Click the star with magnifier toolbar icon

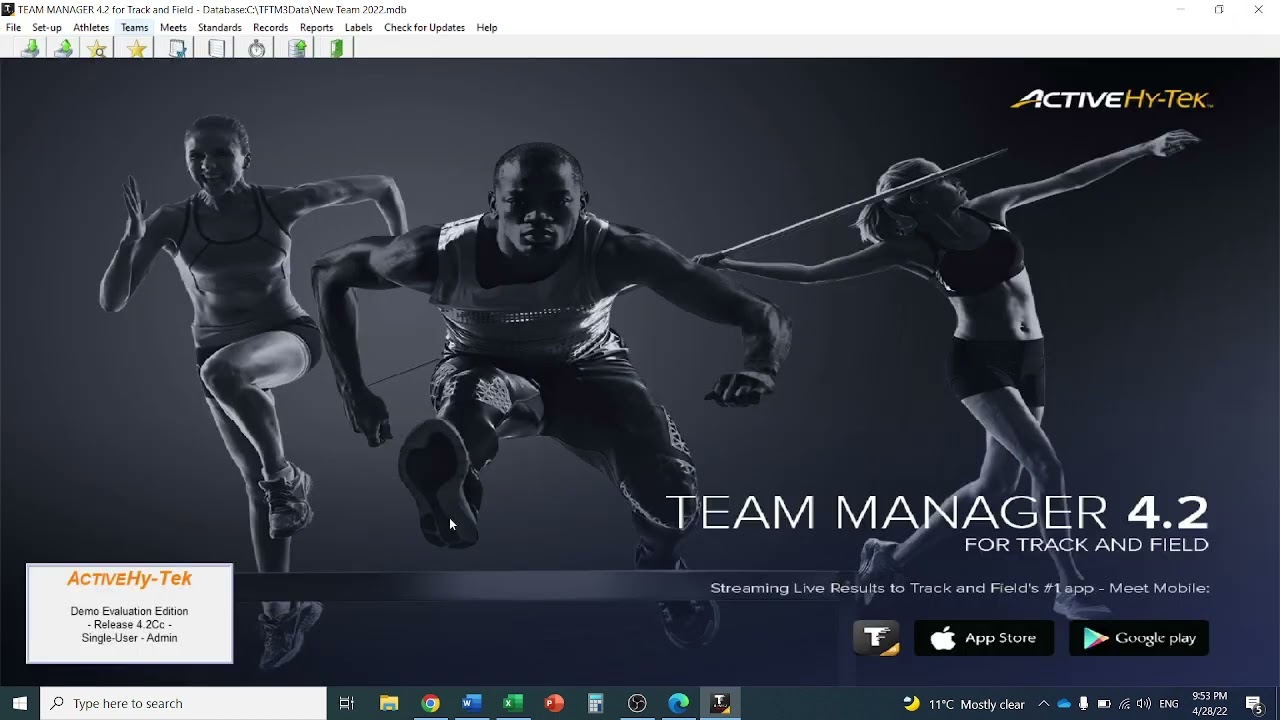coord(97,48)
